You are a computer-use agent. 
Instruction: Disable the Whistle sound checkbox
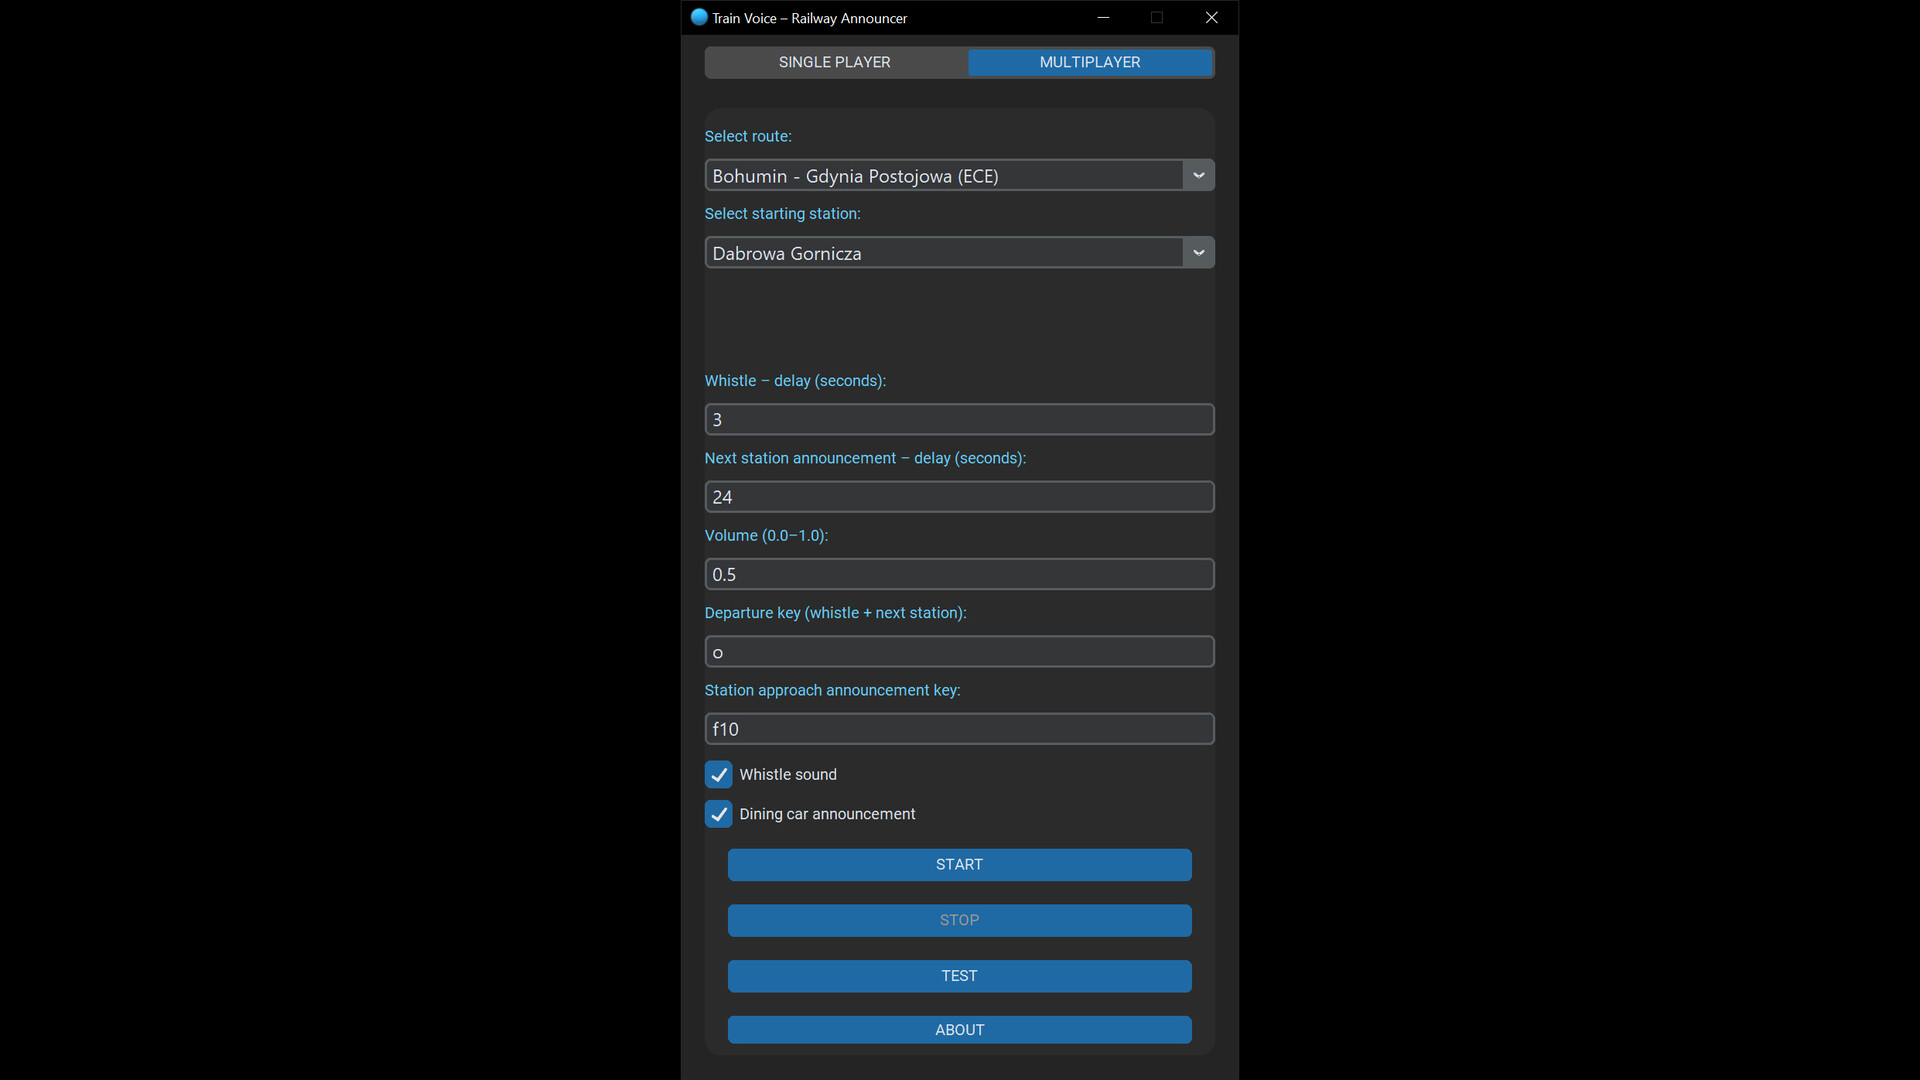pyautogui.click(x=718, y=775)
